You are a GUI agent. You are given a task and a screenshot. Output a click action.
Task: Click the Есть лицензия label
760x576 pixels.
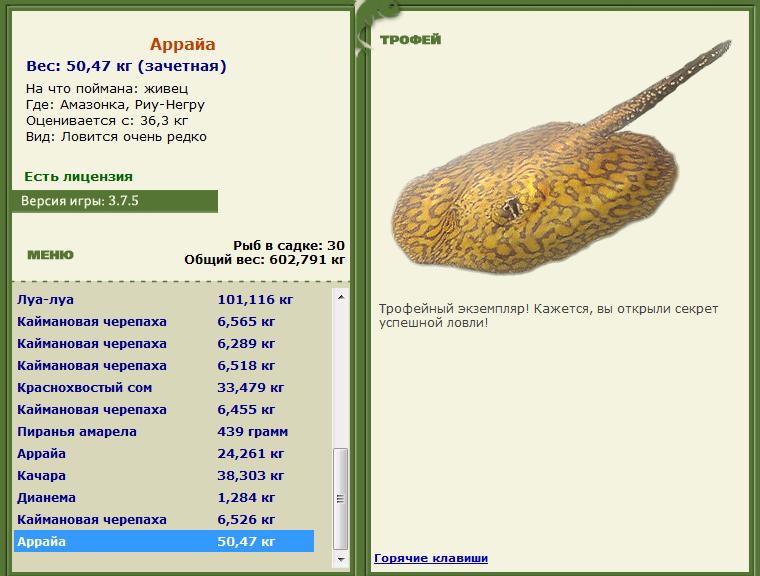pyautogui.click(x=79, y=176)
